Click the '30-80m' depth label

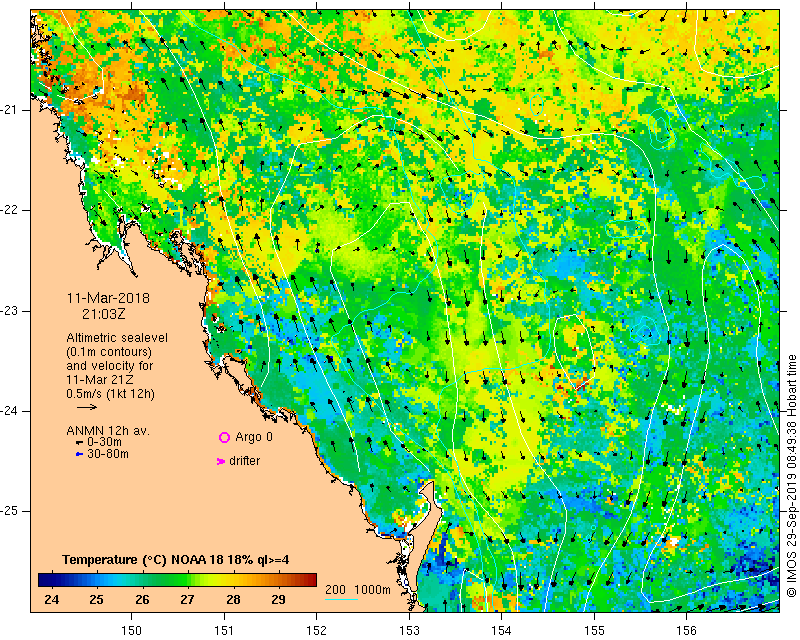tap(108, 454)
